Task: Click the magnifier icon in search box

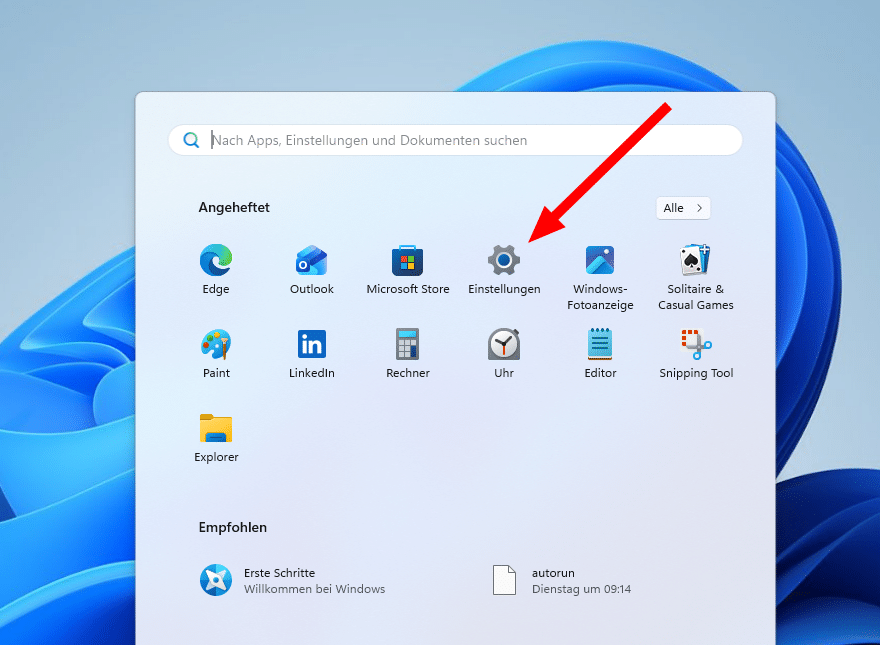Action: coord(191,141)
